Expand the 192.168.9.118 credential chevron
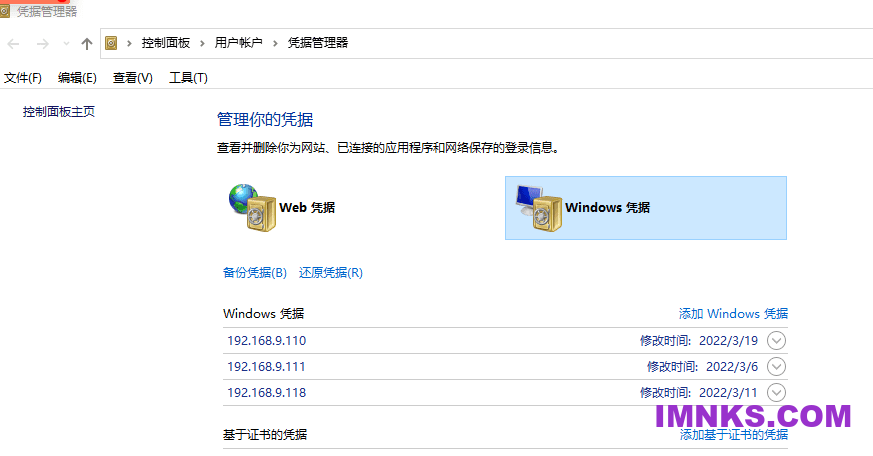 (776, 393)
